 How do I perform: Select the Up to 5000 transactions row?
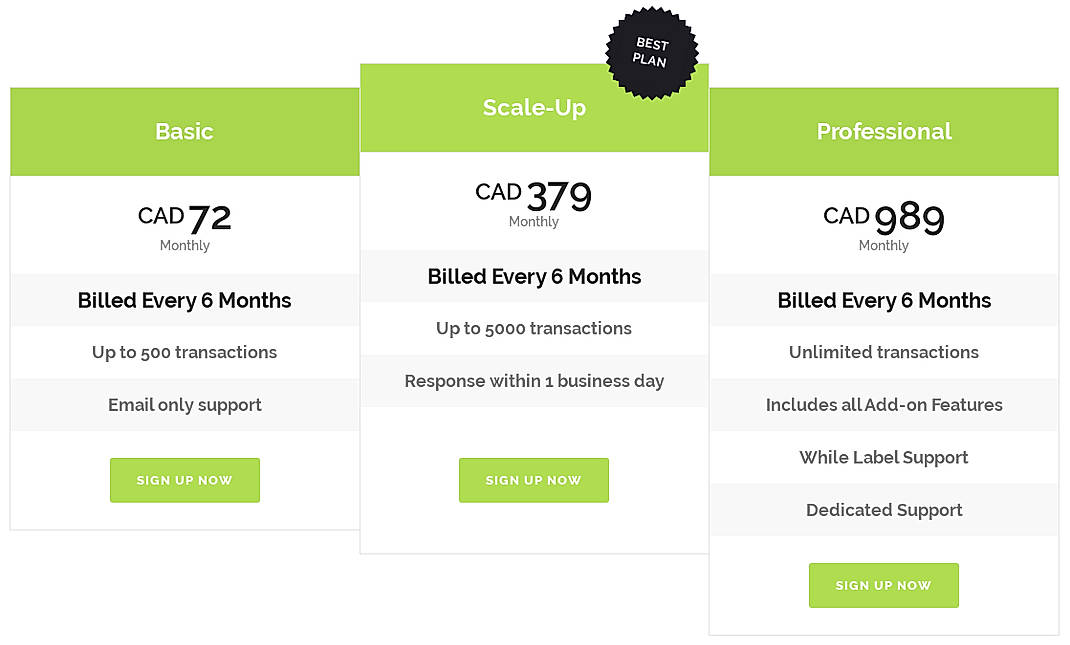533,328
